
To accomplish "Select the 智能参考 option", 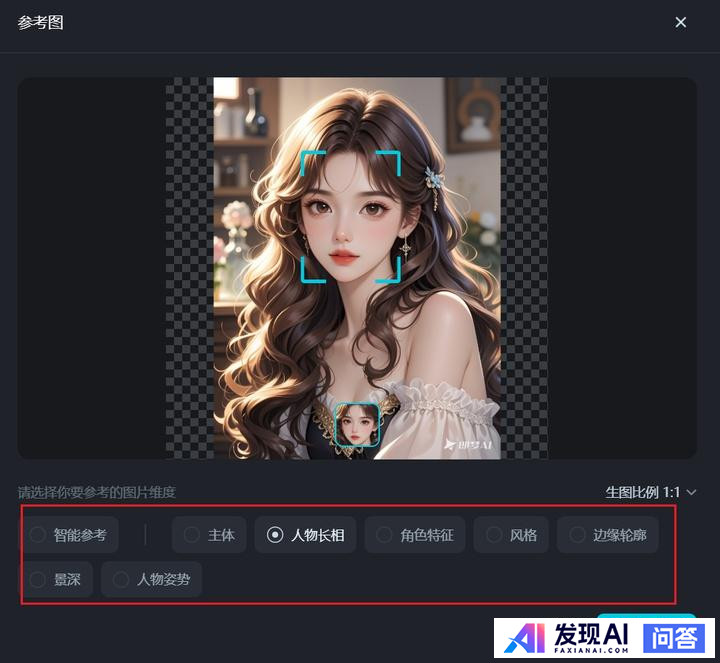I will pyautogui.click(x=69, y=535).
